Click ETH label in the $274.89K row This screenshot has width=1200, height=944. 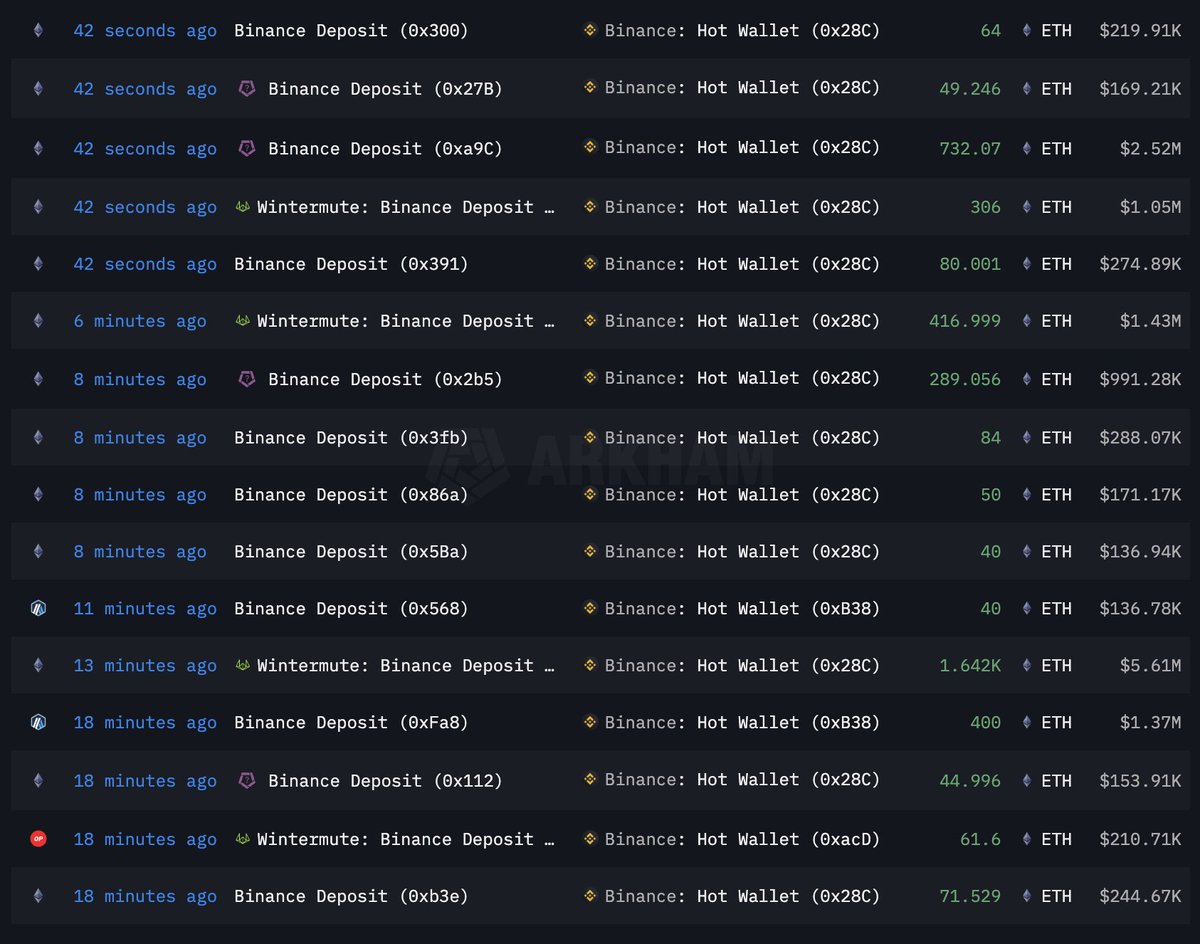tap(1056, 264)
